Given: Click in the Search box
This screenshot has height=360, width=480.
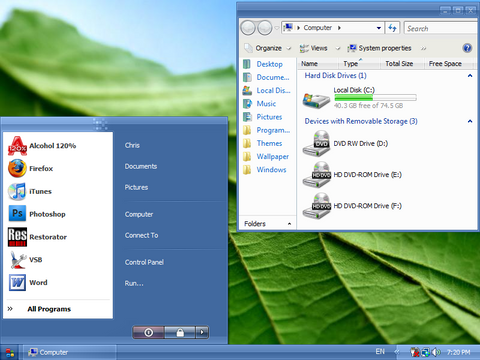Looking at the screenshot, I should coord(441,28).
